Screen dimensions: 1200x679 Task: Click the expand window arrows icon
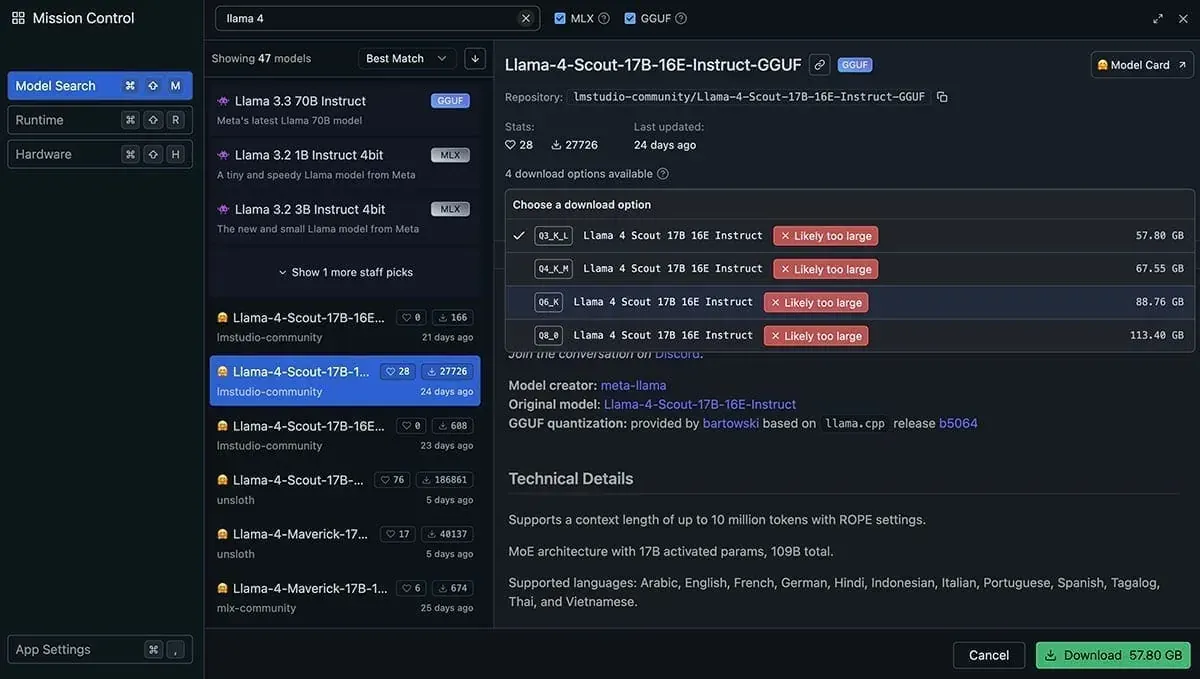click(1158, 18)
